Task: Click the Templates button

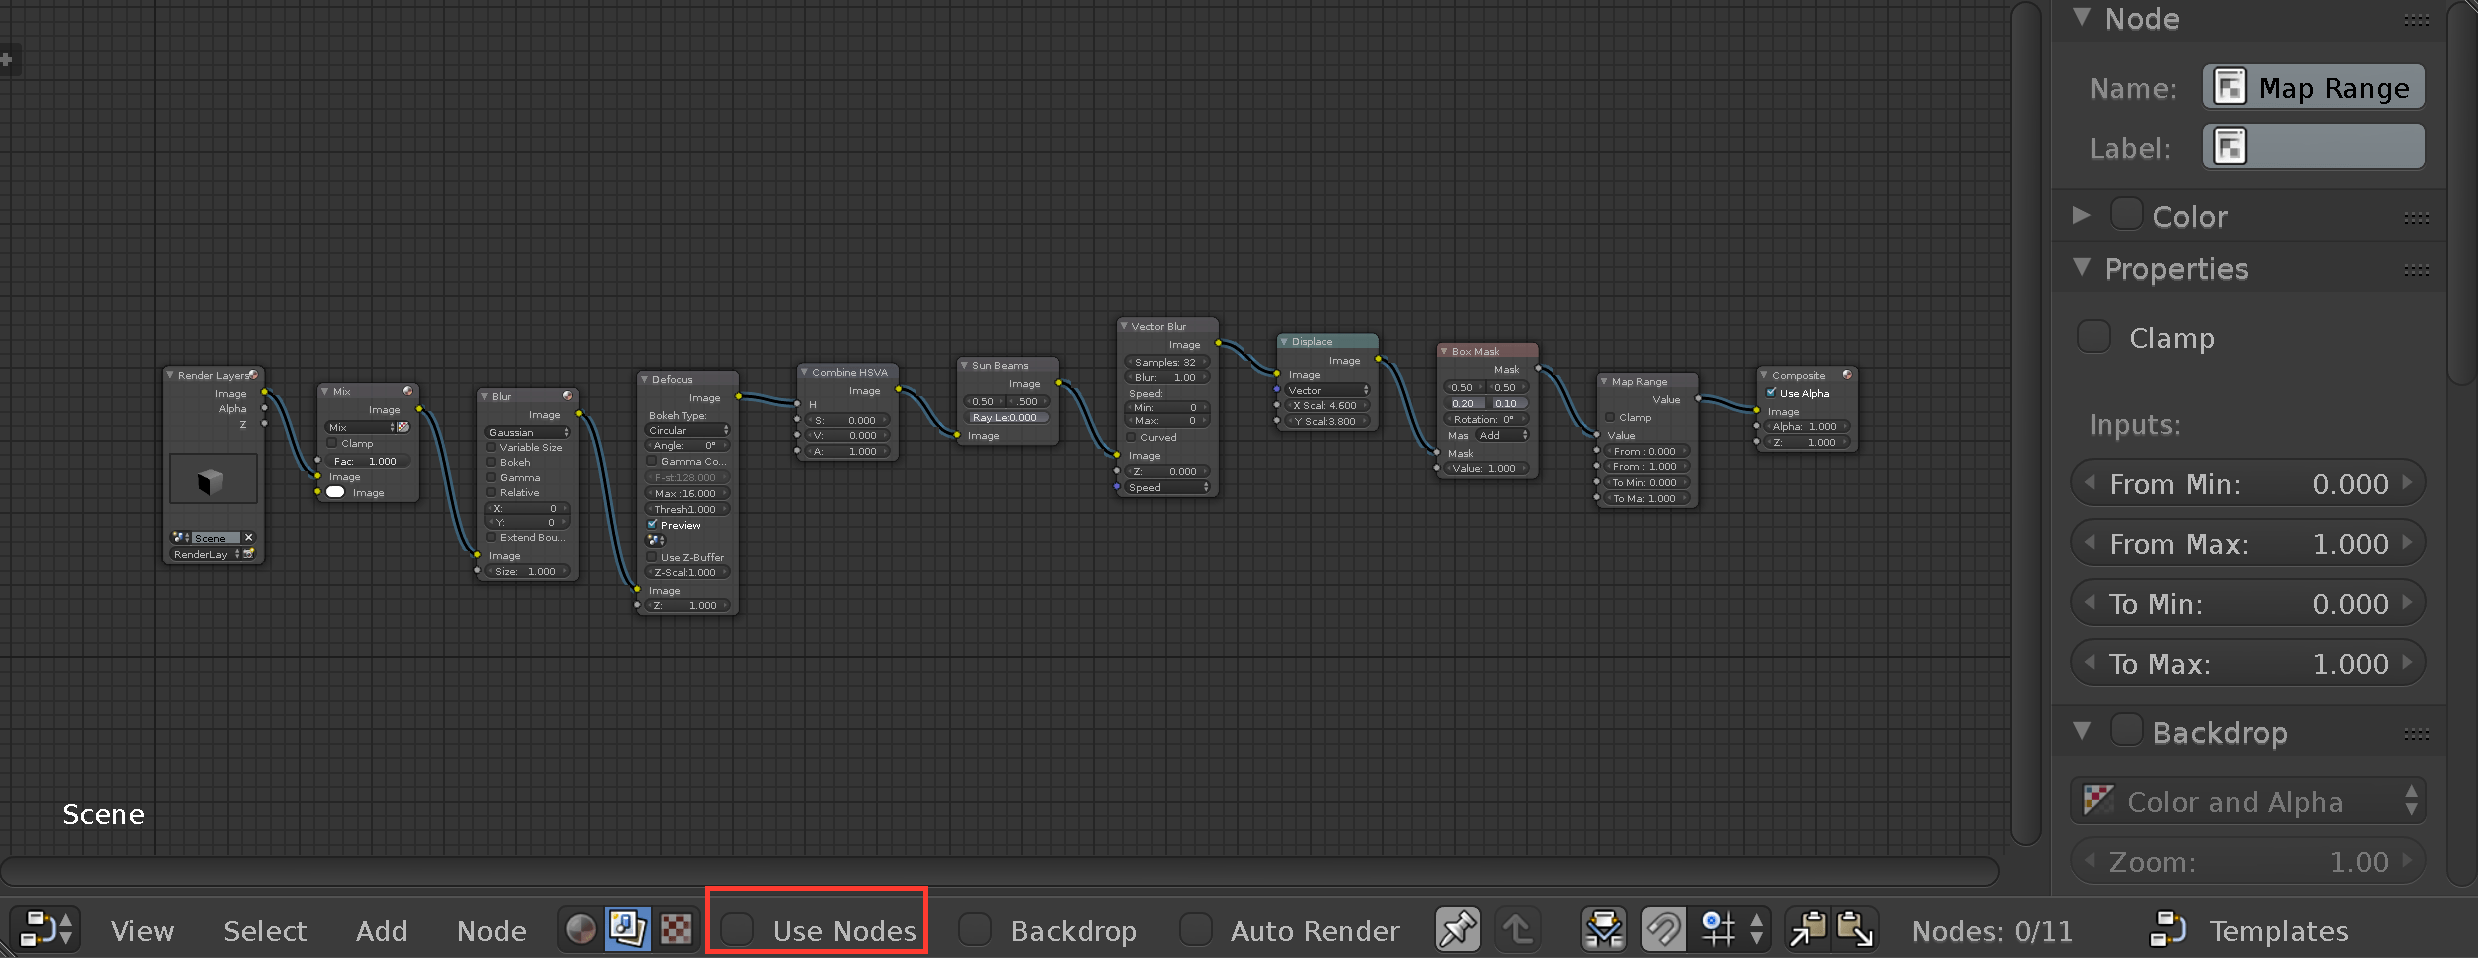Action: (2278, 929)
